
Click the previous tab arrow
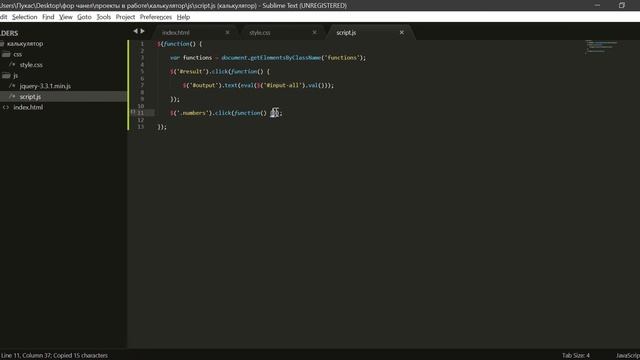[135, 31]
